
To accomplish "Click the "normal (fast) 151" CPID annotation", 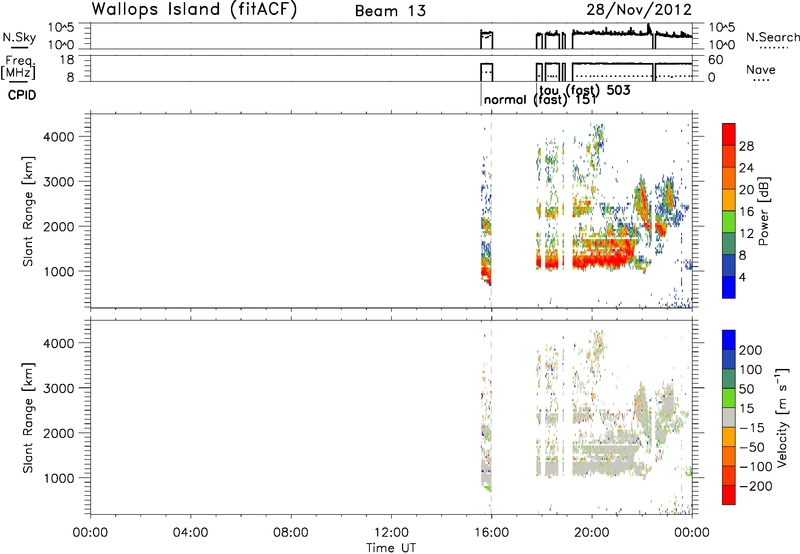I will tap(540, 99).
